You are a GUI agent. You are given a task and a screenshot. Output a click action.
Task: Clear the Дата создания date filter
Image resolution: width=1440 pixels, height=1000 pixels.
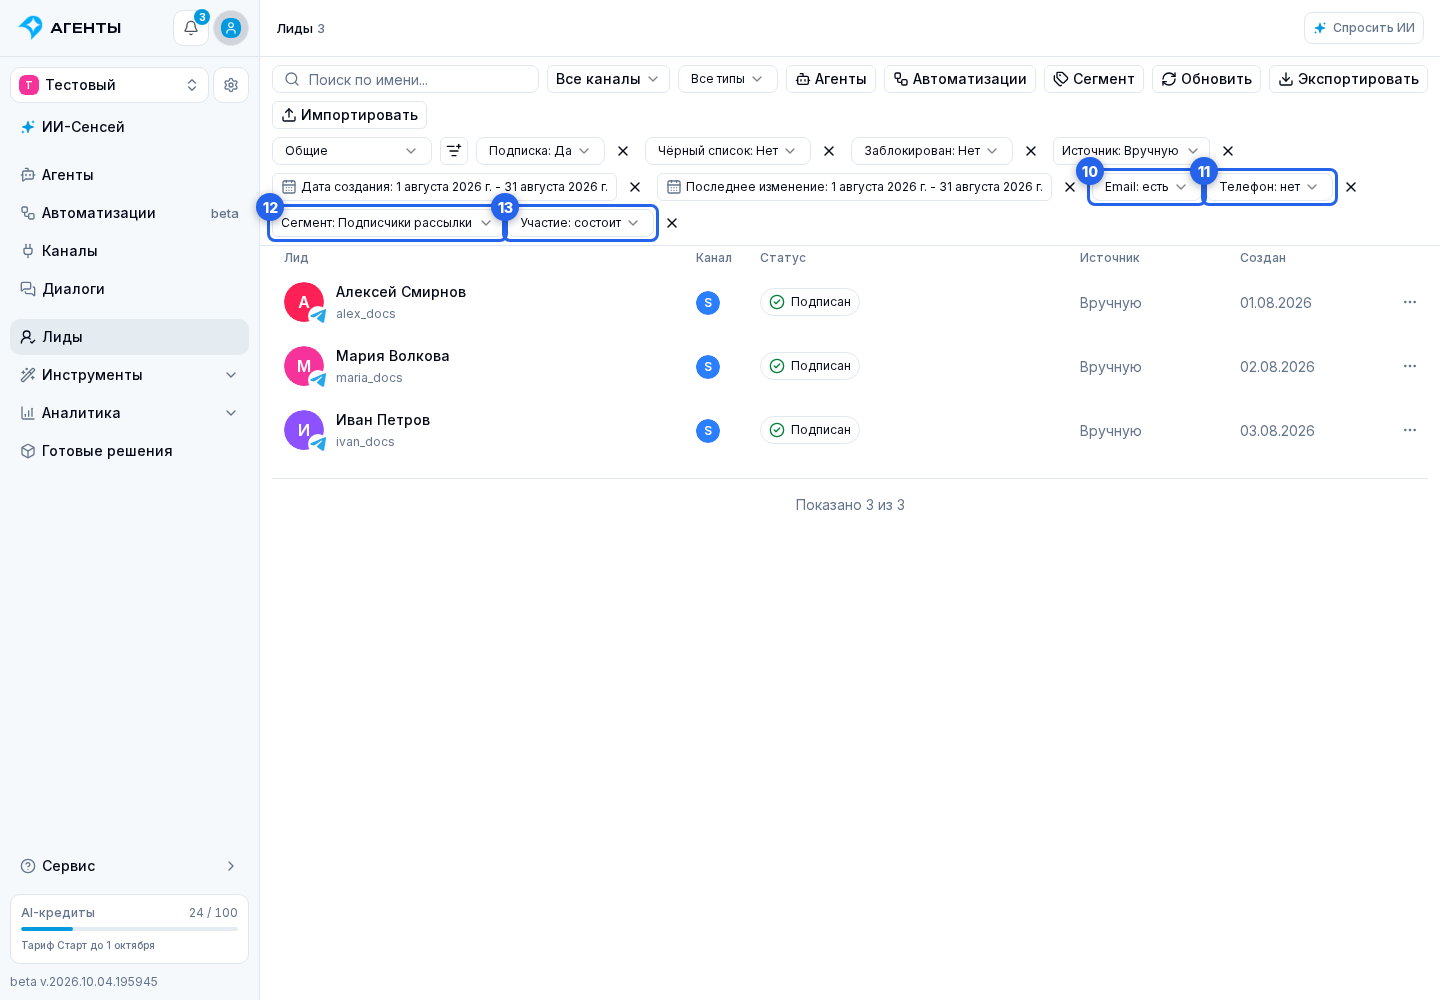pos(635,187)
